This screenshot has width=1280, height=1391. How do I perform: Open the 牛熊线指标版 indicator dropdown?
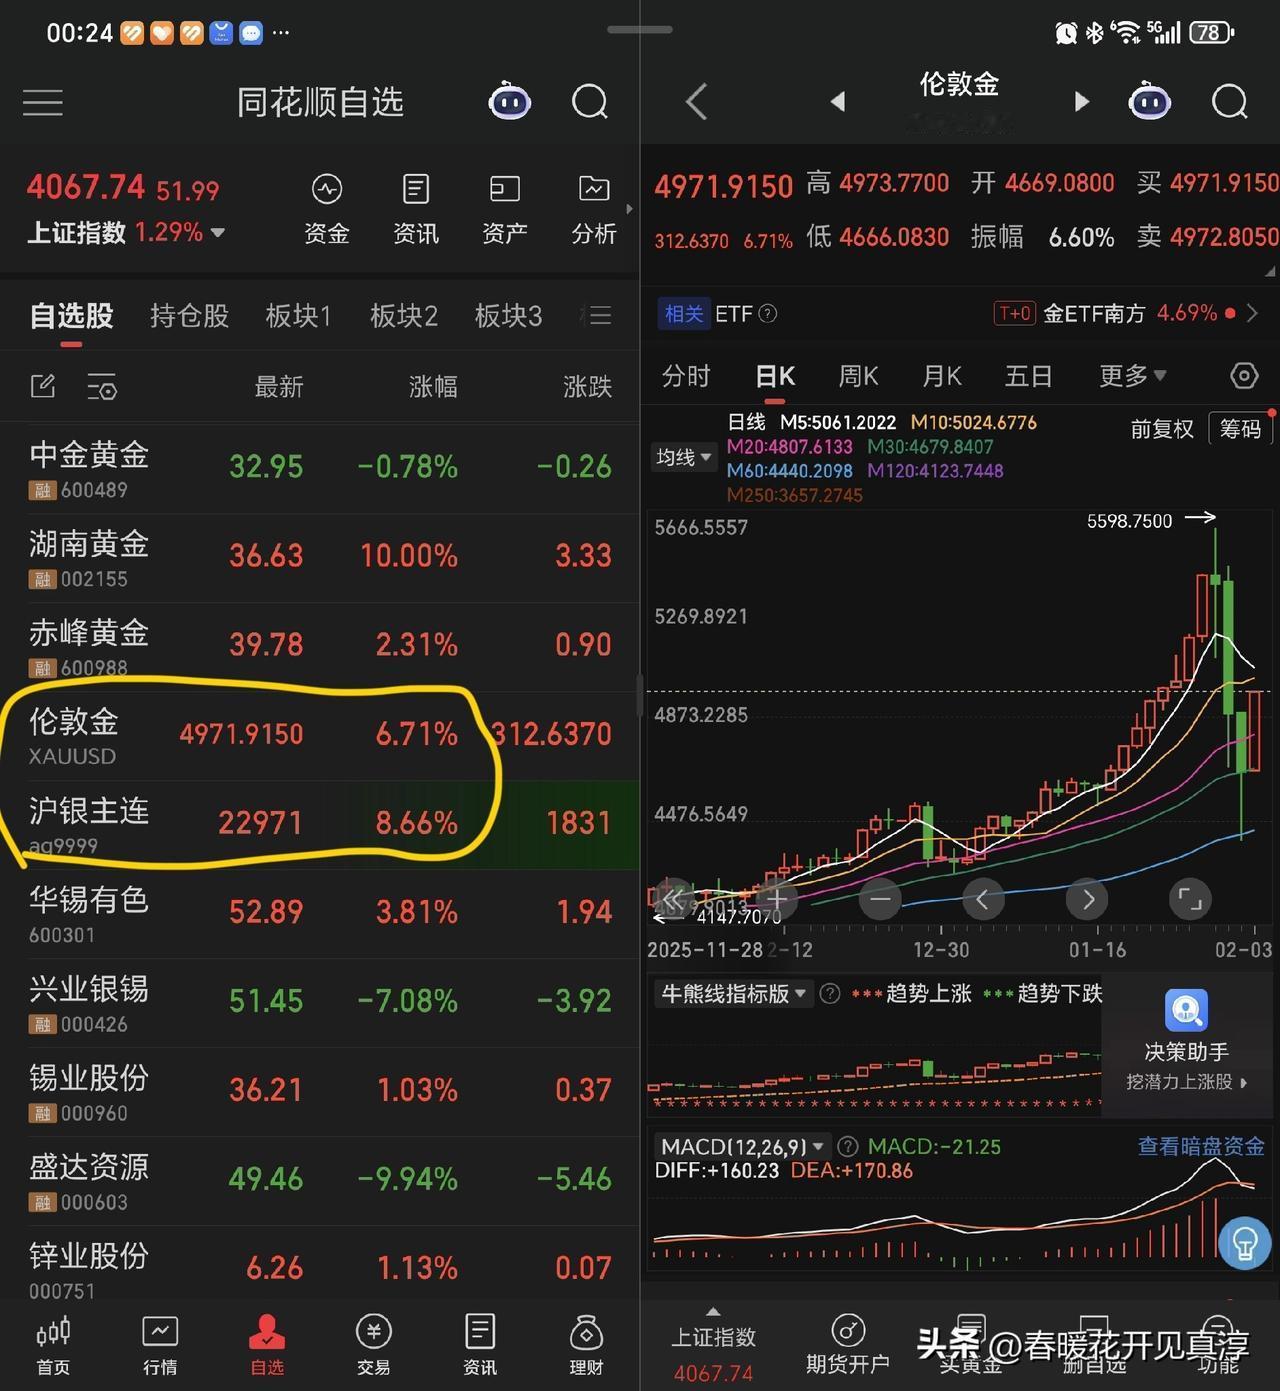pos(733,994)
